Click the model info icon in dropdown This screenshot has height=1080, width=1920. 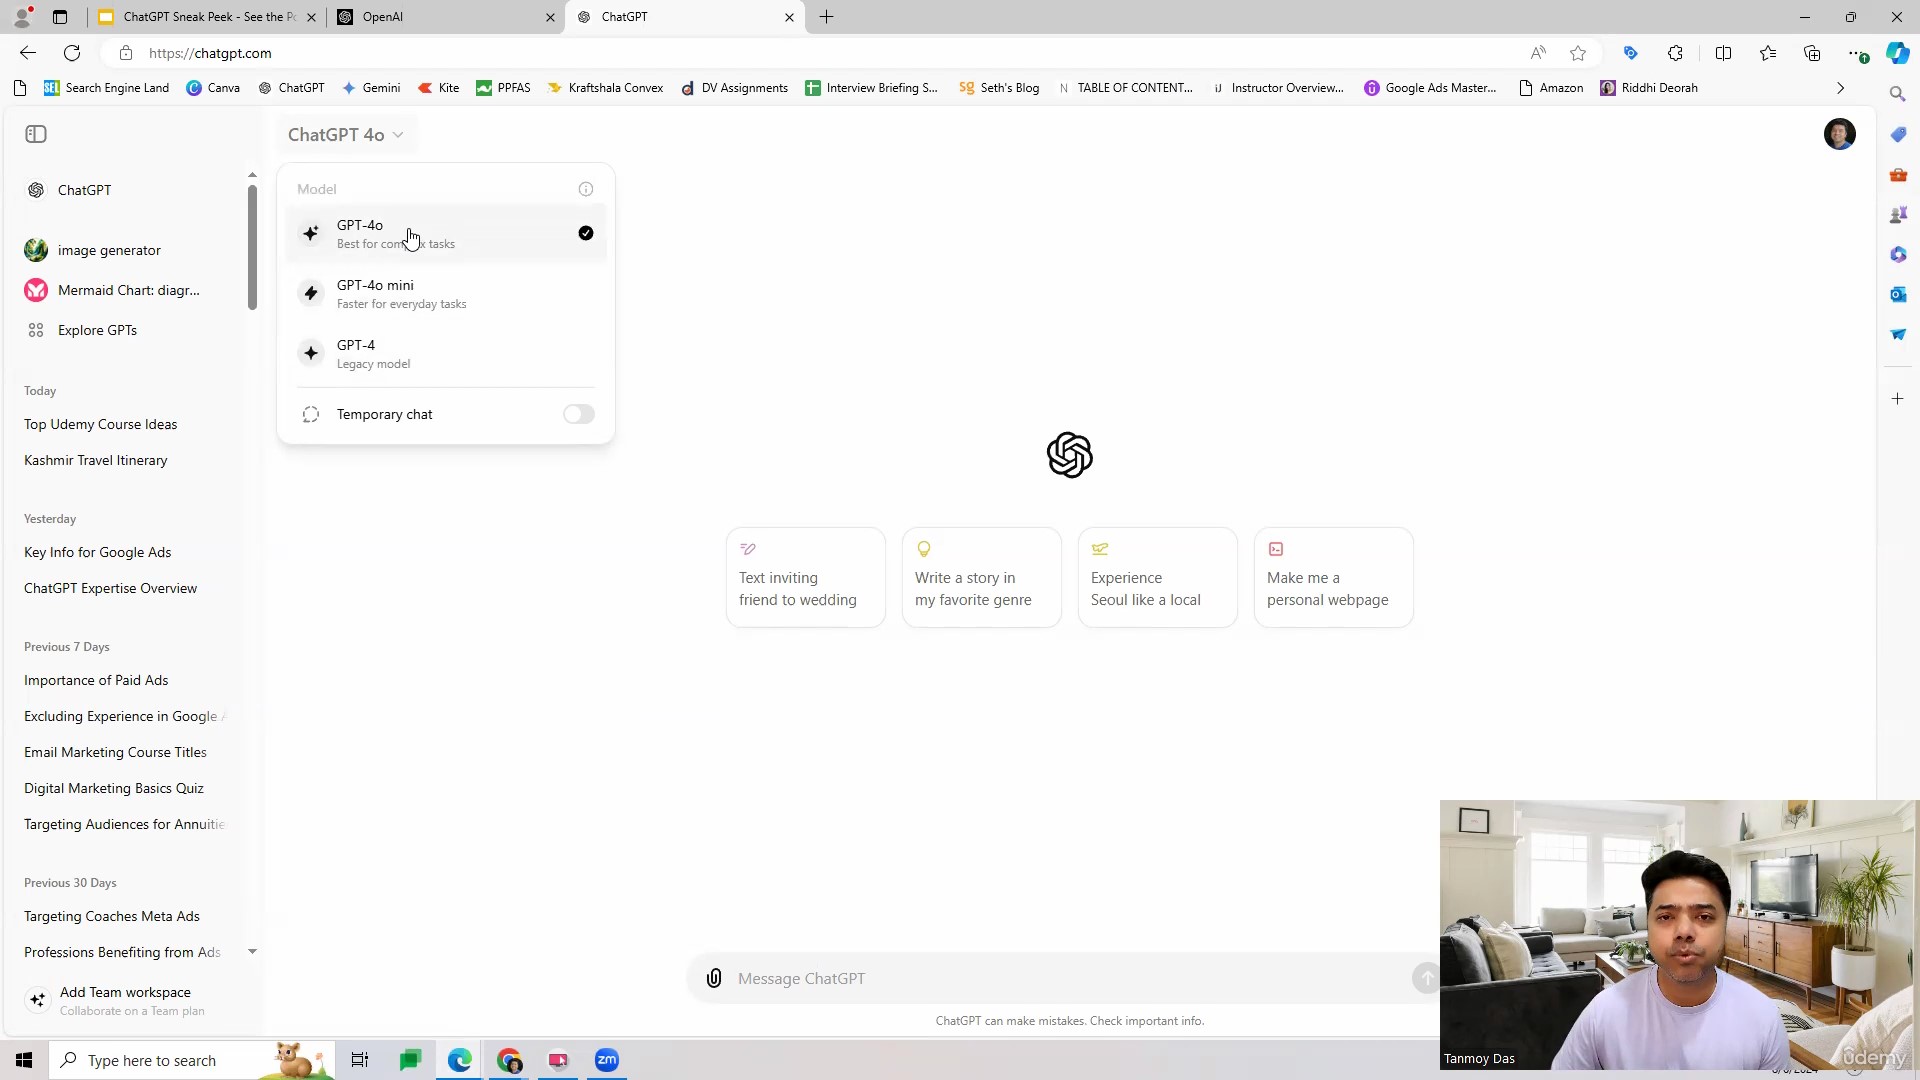[586, 189]
